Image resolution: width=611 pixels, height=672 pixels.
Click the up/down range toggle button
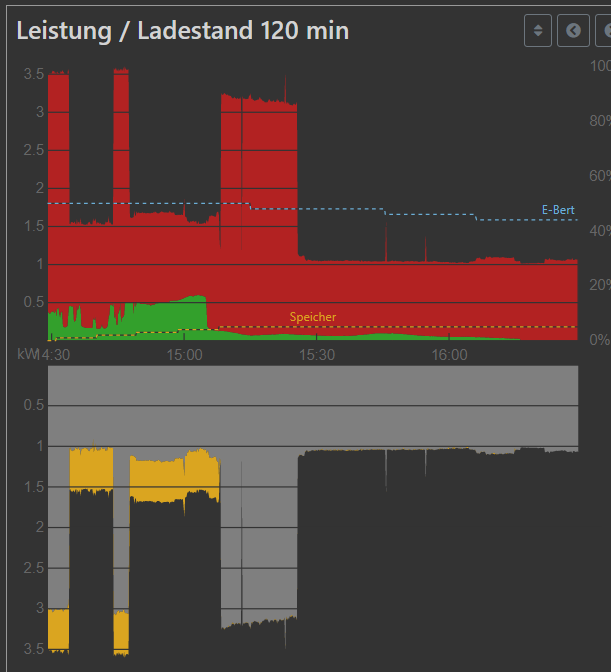[538, 30]
